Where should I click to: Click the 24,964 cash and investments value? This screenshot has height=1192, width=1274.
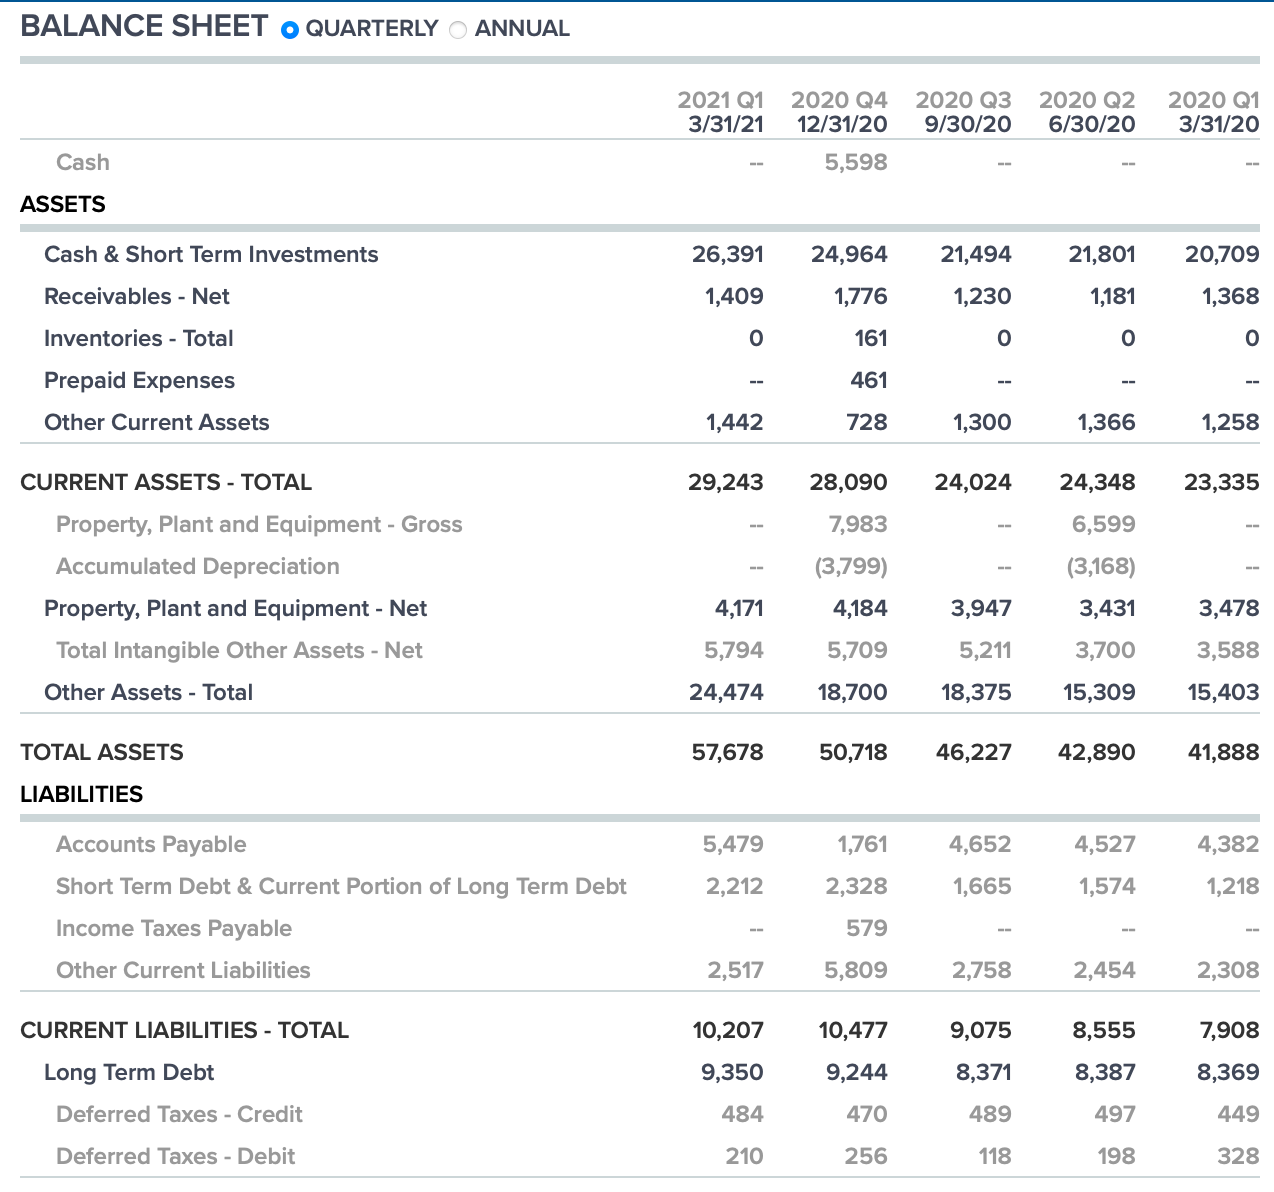[849, 254]
